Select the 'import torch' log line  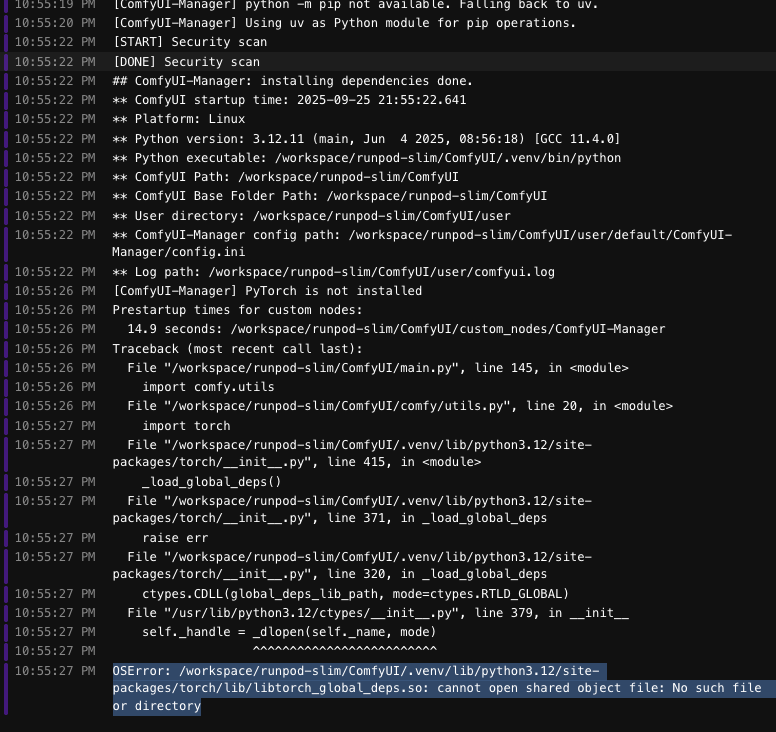pyautogui.click(x=186, y=426)
